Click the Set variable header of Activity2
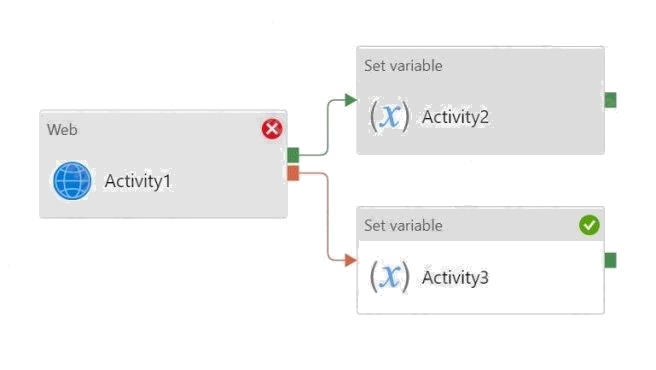 403,66
